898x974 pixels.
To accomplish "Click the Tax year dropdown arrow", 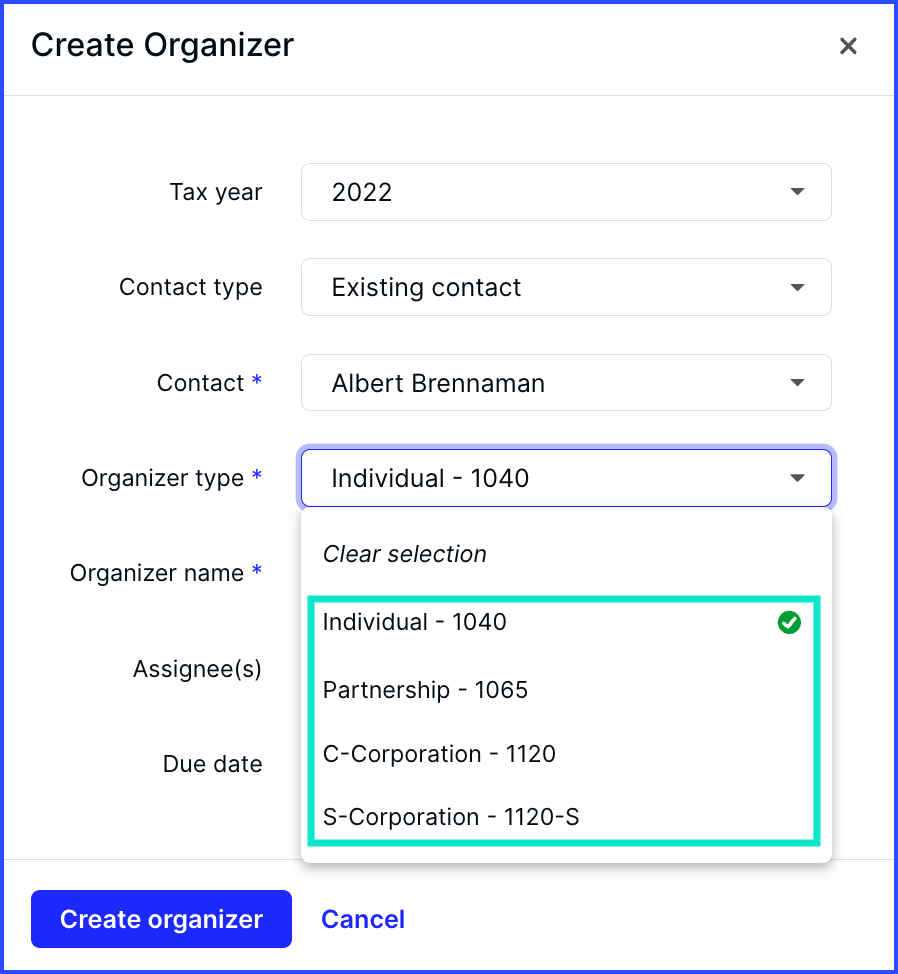I will (797, 192).
